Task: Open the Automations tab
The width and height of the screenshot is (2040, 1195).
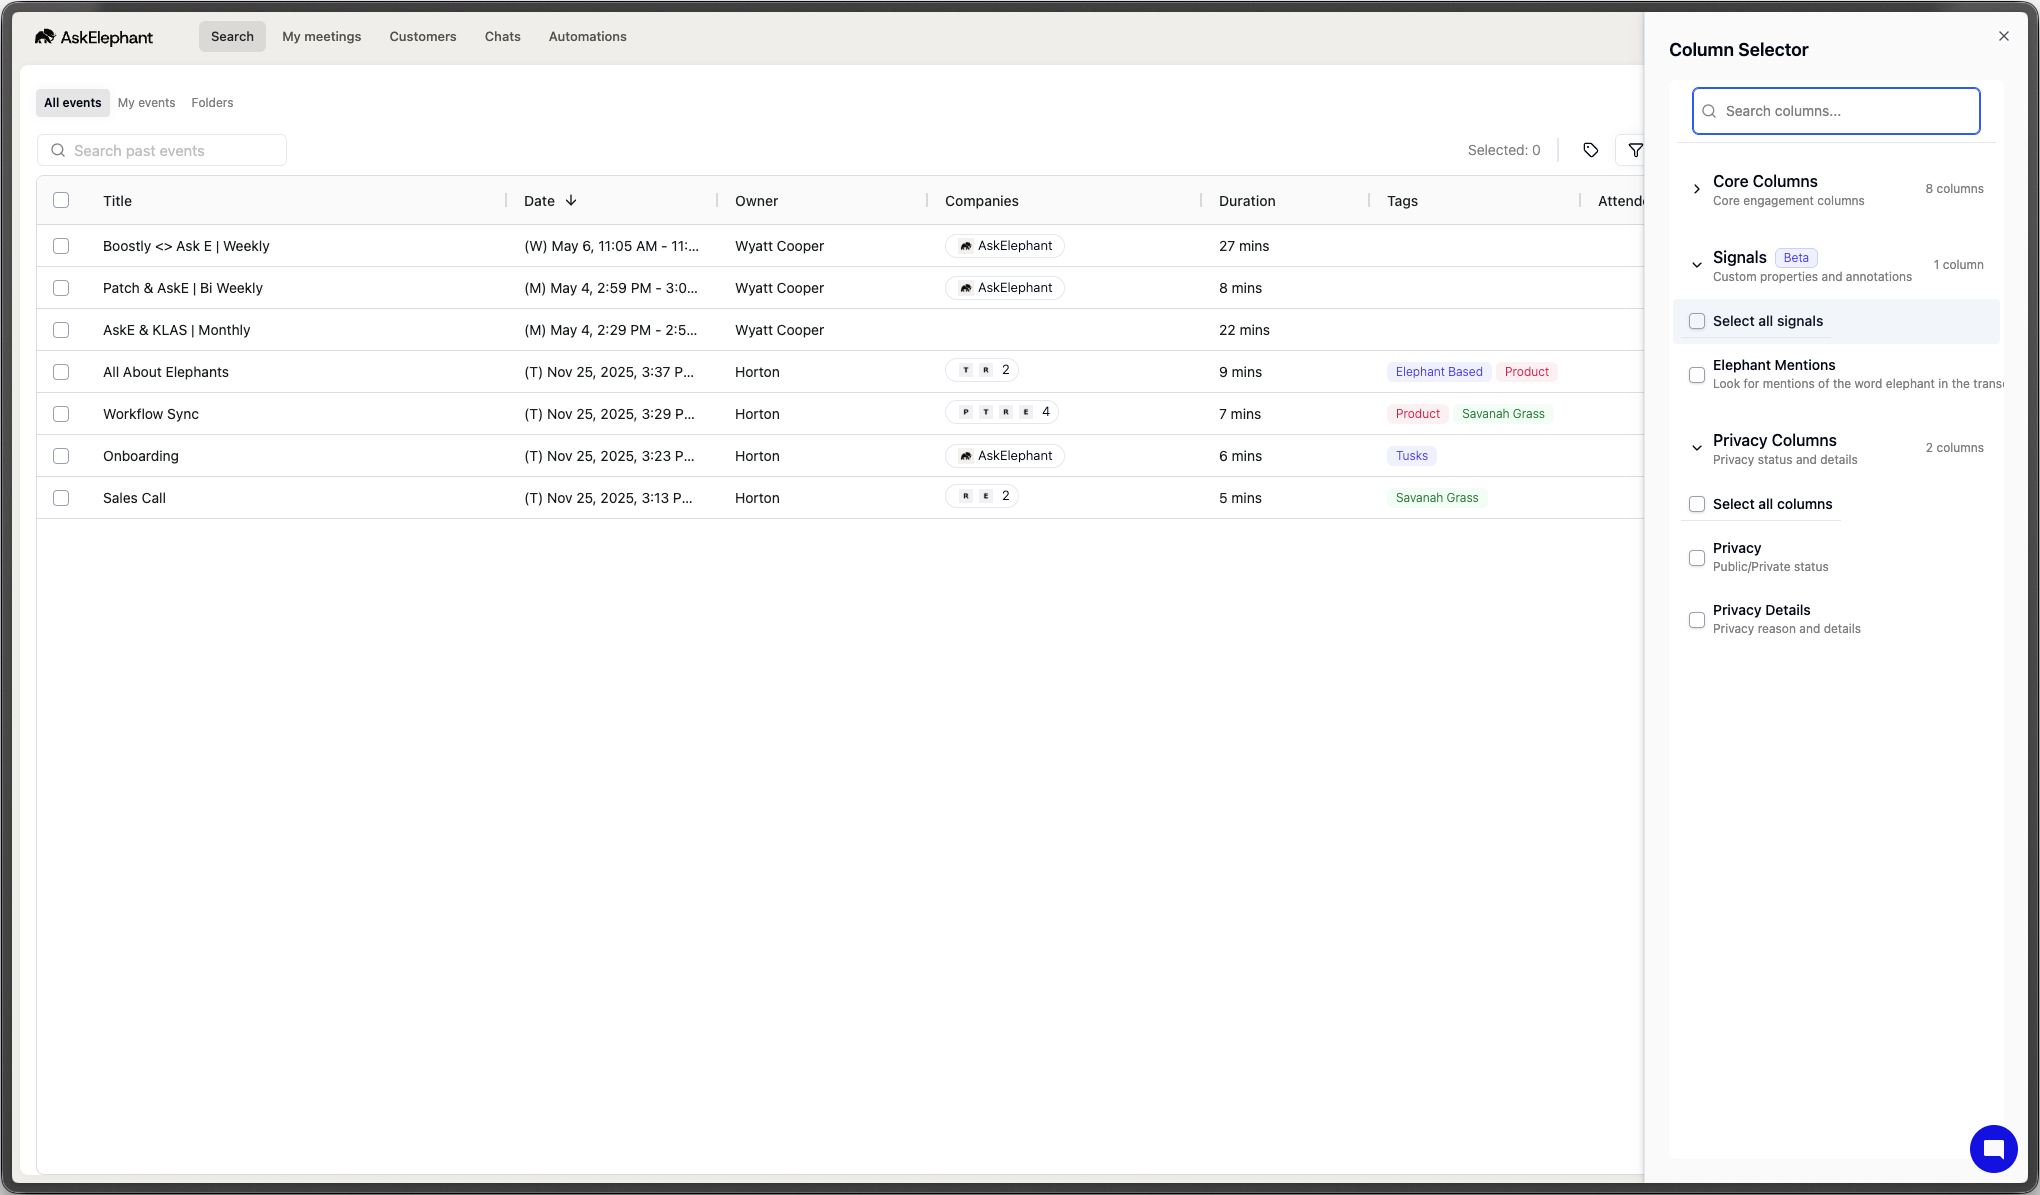Action: (x=588, y=37)
